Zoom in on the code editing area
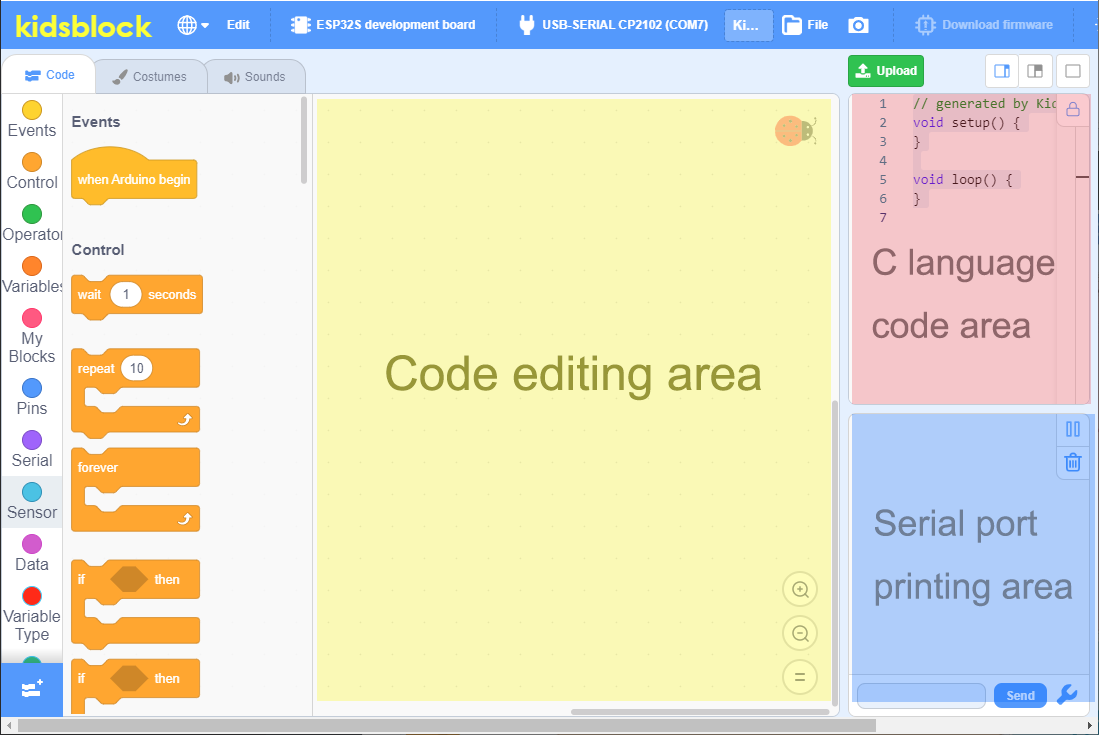1099x735 pixels. click(x=800, y=589)
